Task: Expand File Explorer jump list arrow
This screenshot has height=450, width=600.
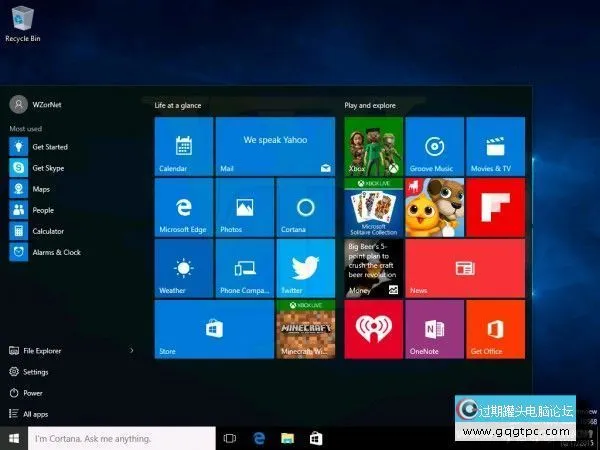Action: 132,351
